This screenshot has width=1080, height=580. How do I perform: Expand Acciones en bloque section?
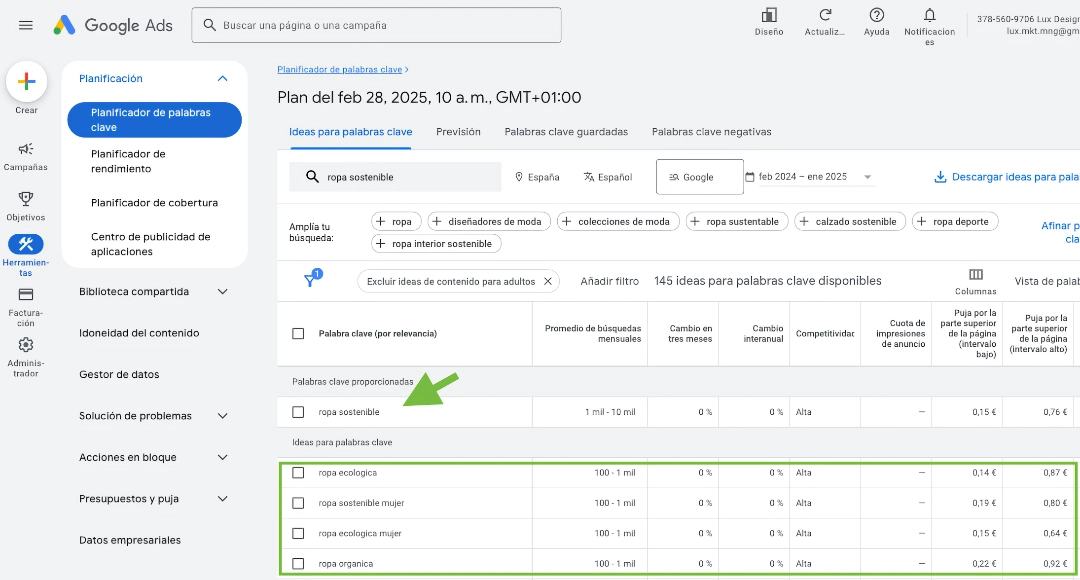pos(222,457)
